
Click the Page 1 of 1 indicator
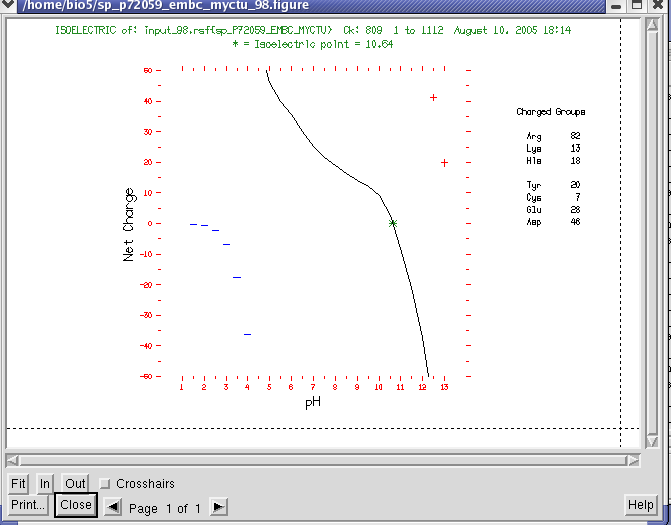click(x=165, y=508)
